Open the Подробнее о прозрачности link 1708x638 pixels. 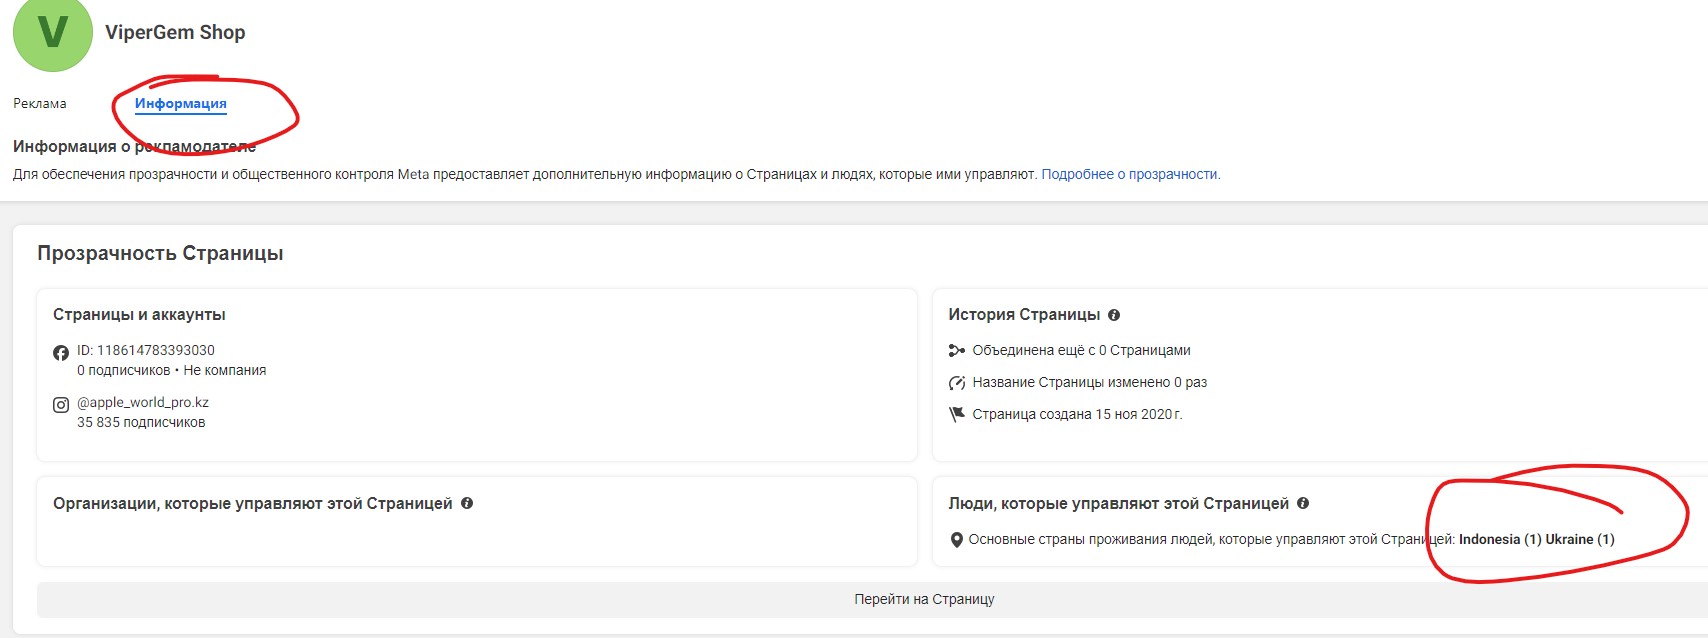tap(1130, 174)
